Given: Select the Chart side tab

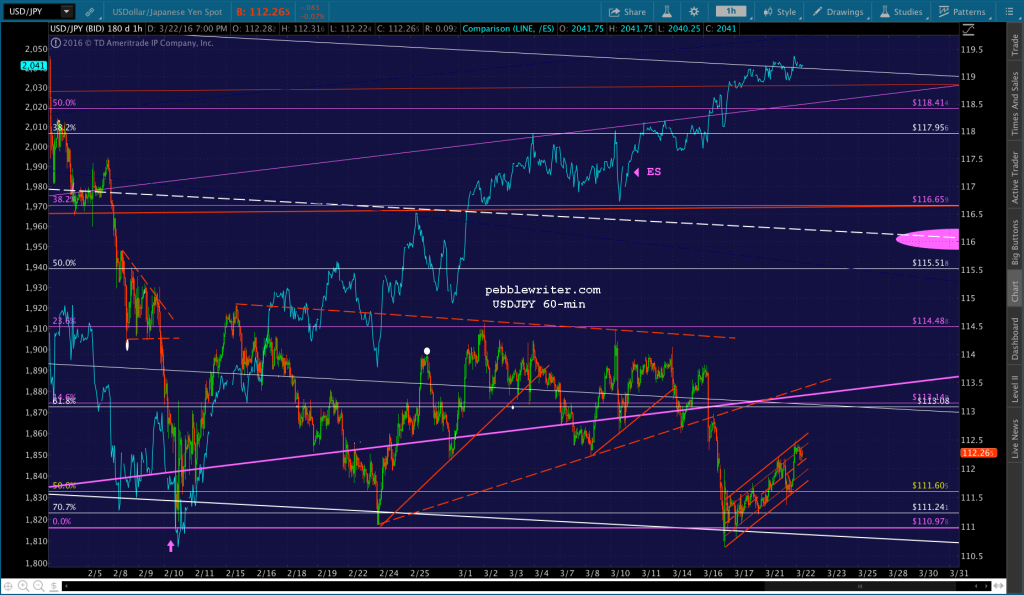Looking at the screenshot, I should tap(1015, 291).
